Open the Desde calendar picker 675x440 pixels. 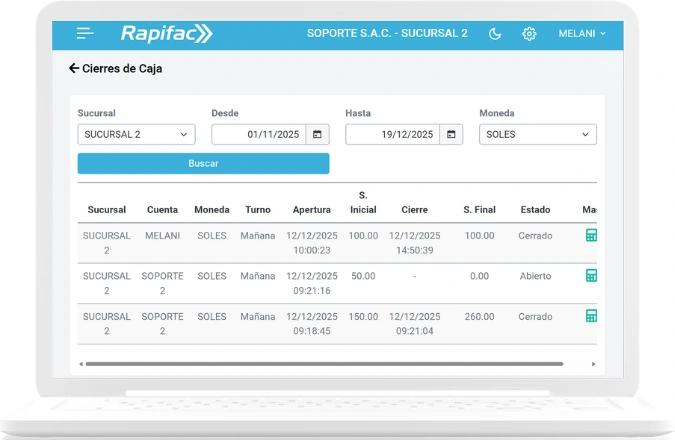[x=317, y=134]
